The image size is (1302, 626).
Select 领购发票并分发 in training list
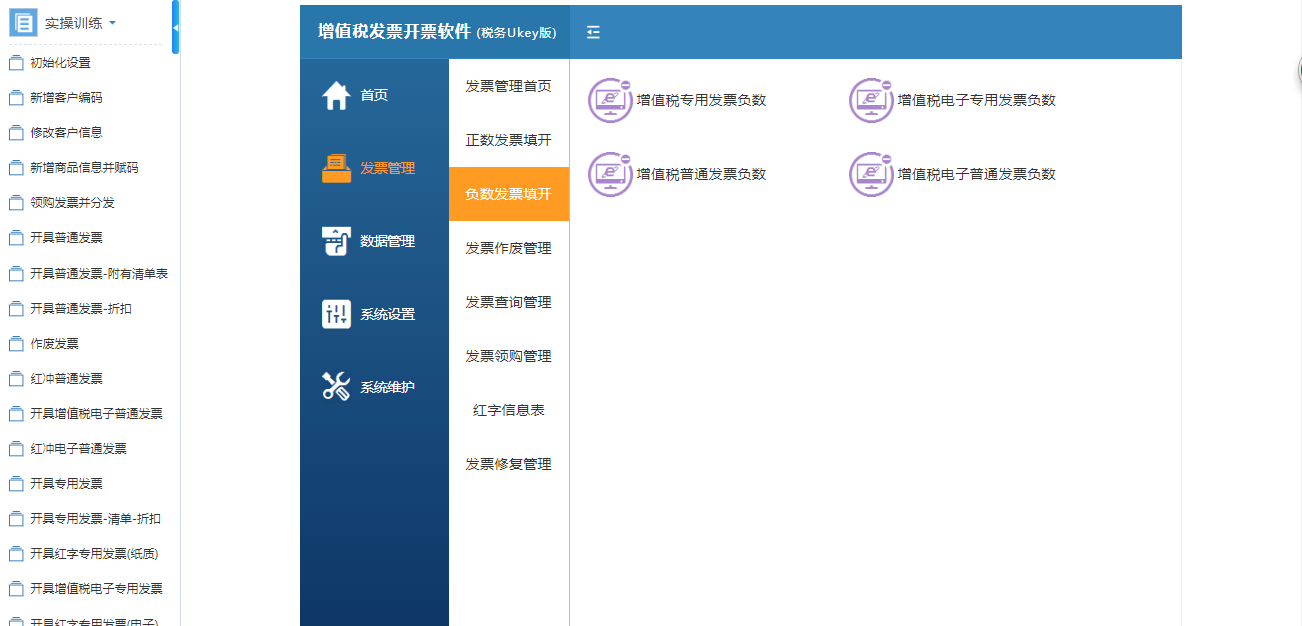tap(72, 203)
